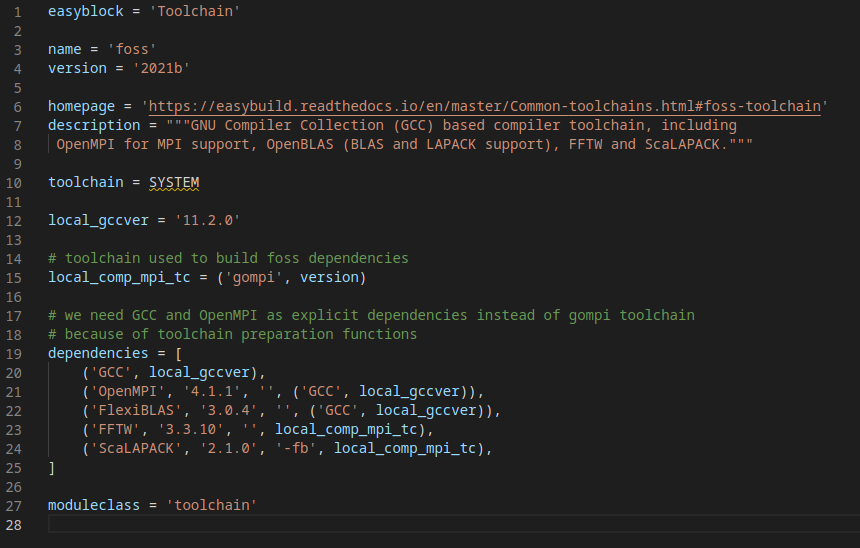Screen dimensions: 860x548
Task: Click the '# toolchain used to build' comment
Action: tap(228, 258)
